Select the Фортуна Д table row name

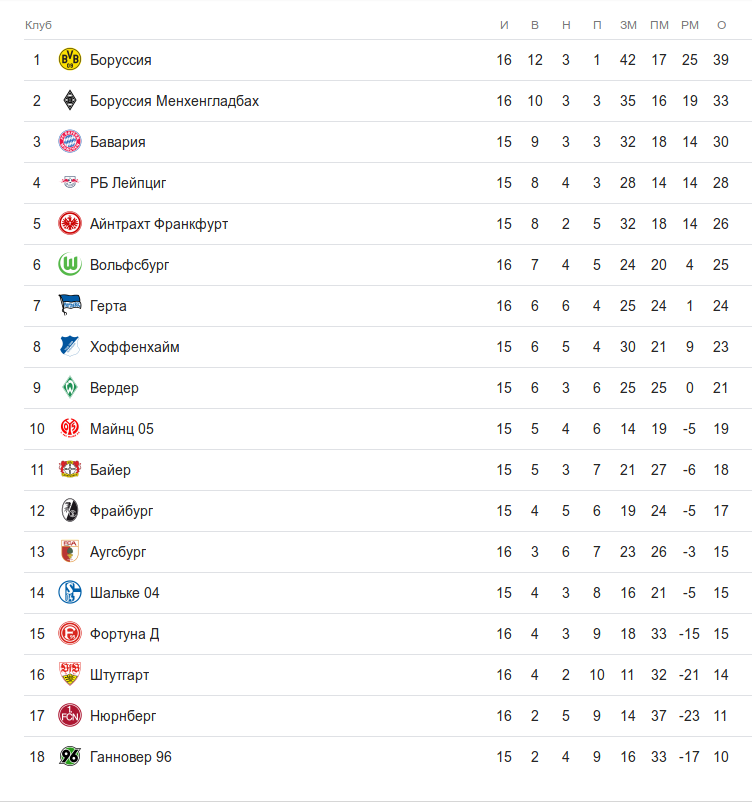point(124,634)
